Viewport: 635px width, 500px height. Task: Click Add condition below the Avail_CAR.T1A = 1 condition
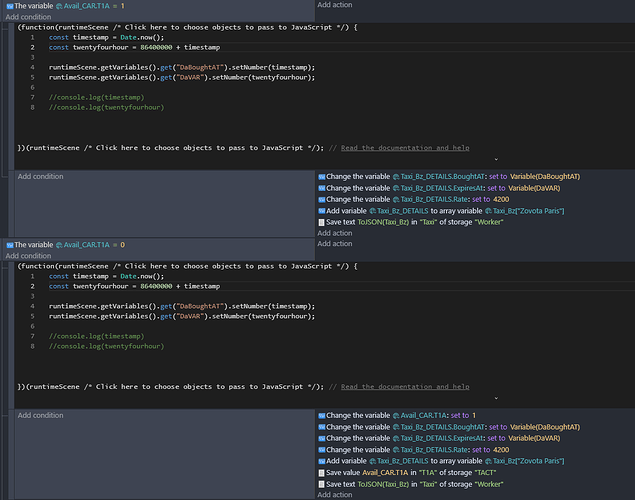[x=28, y=17]
